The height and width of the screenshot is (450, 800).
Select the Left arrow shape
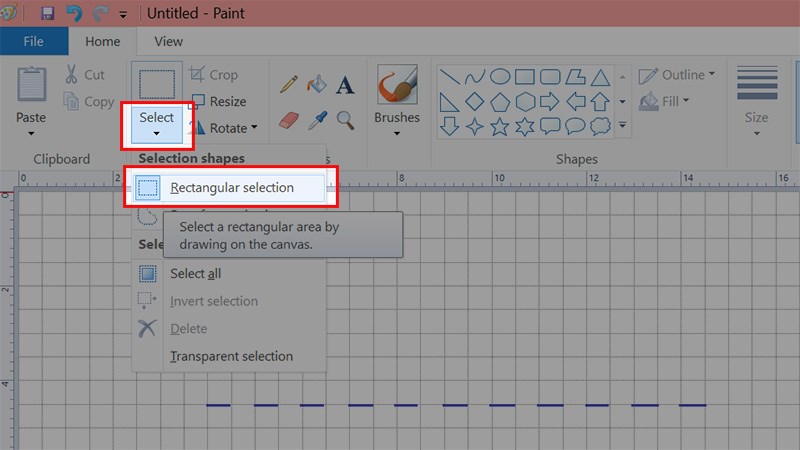click(x=576, y=102)
